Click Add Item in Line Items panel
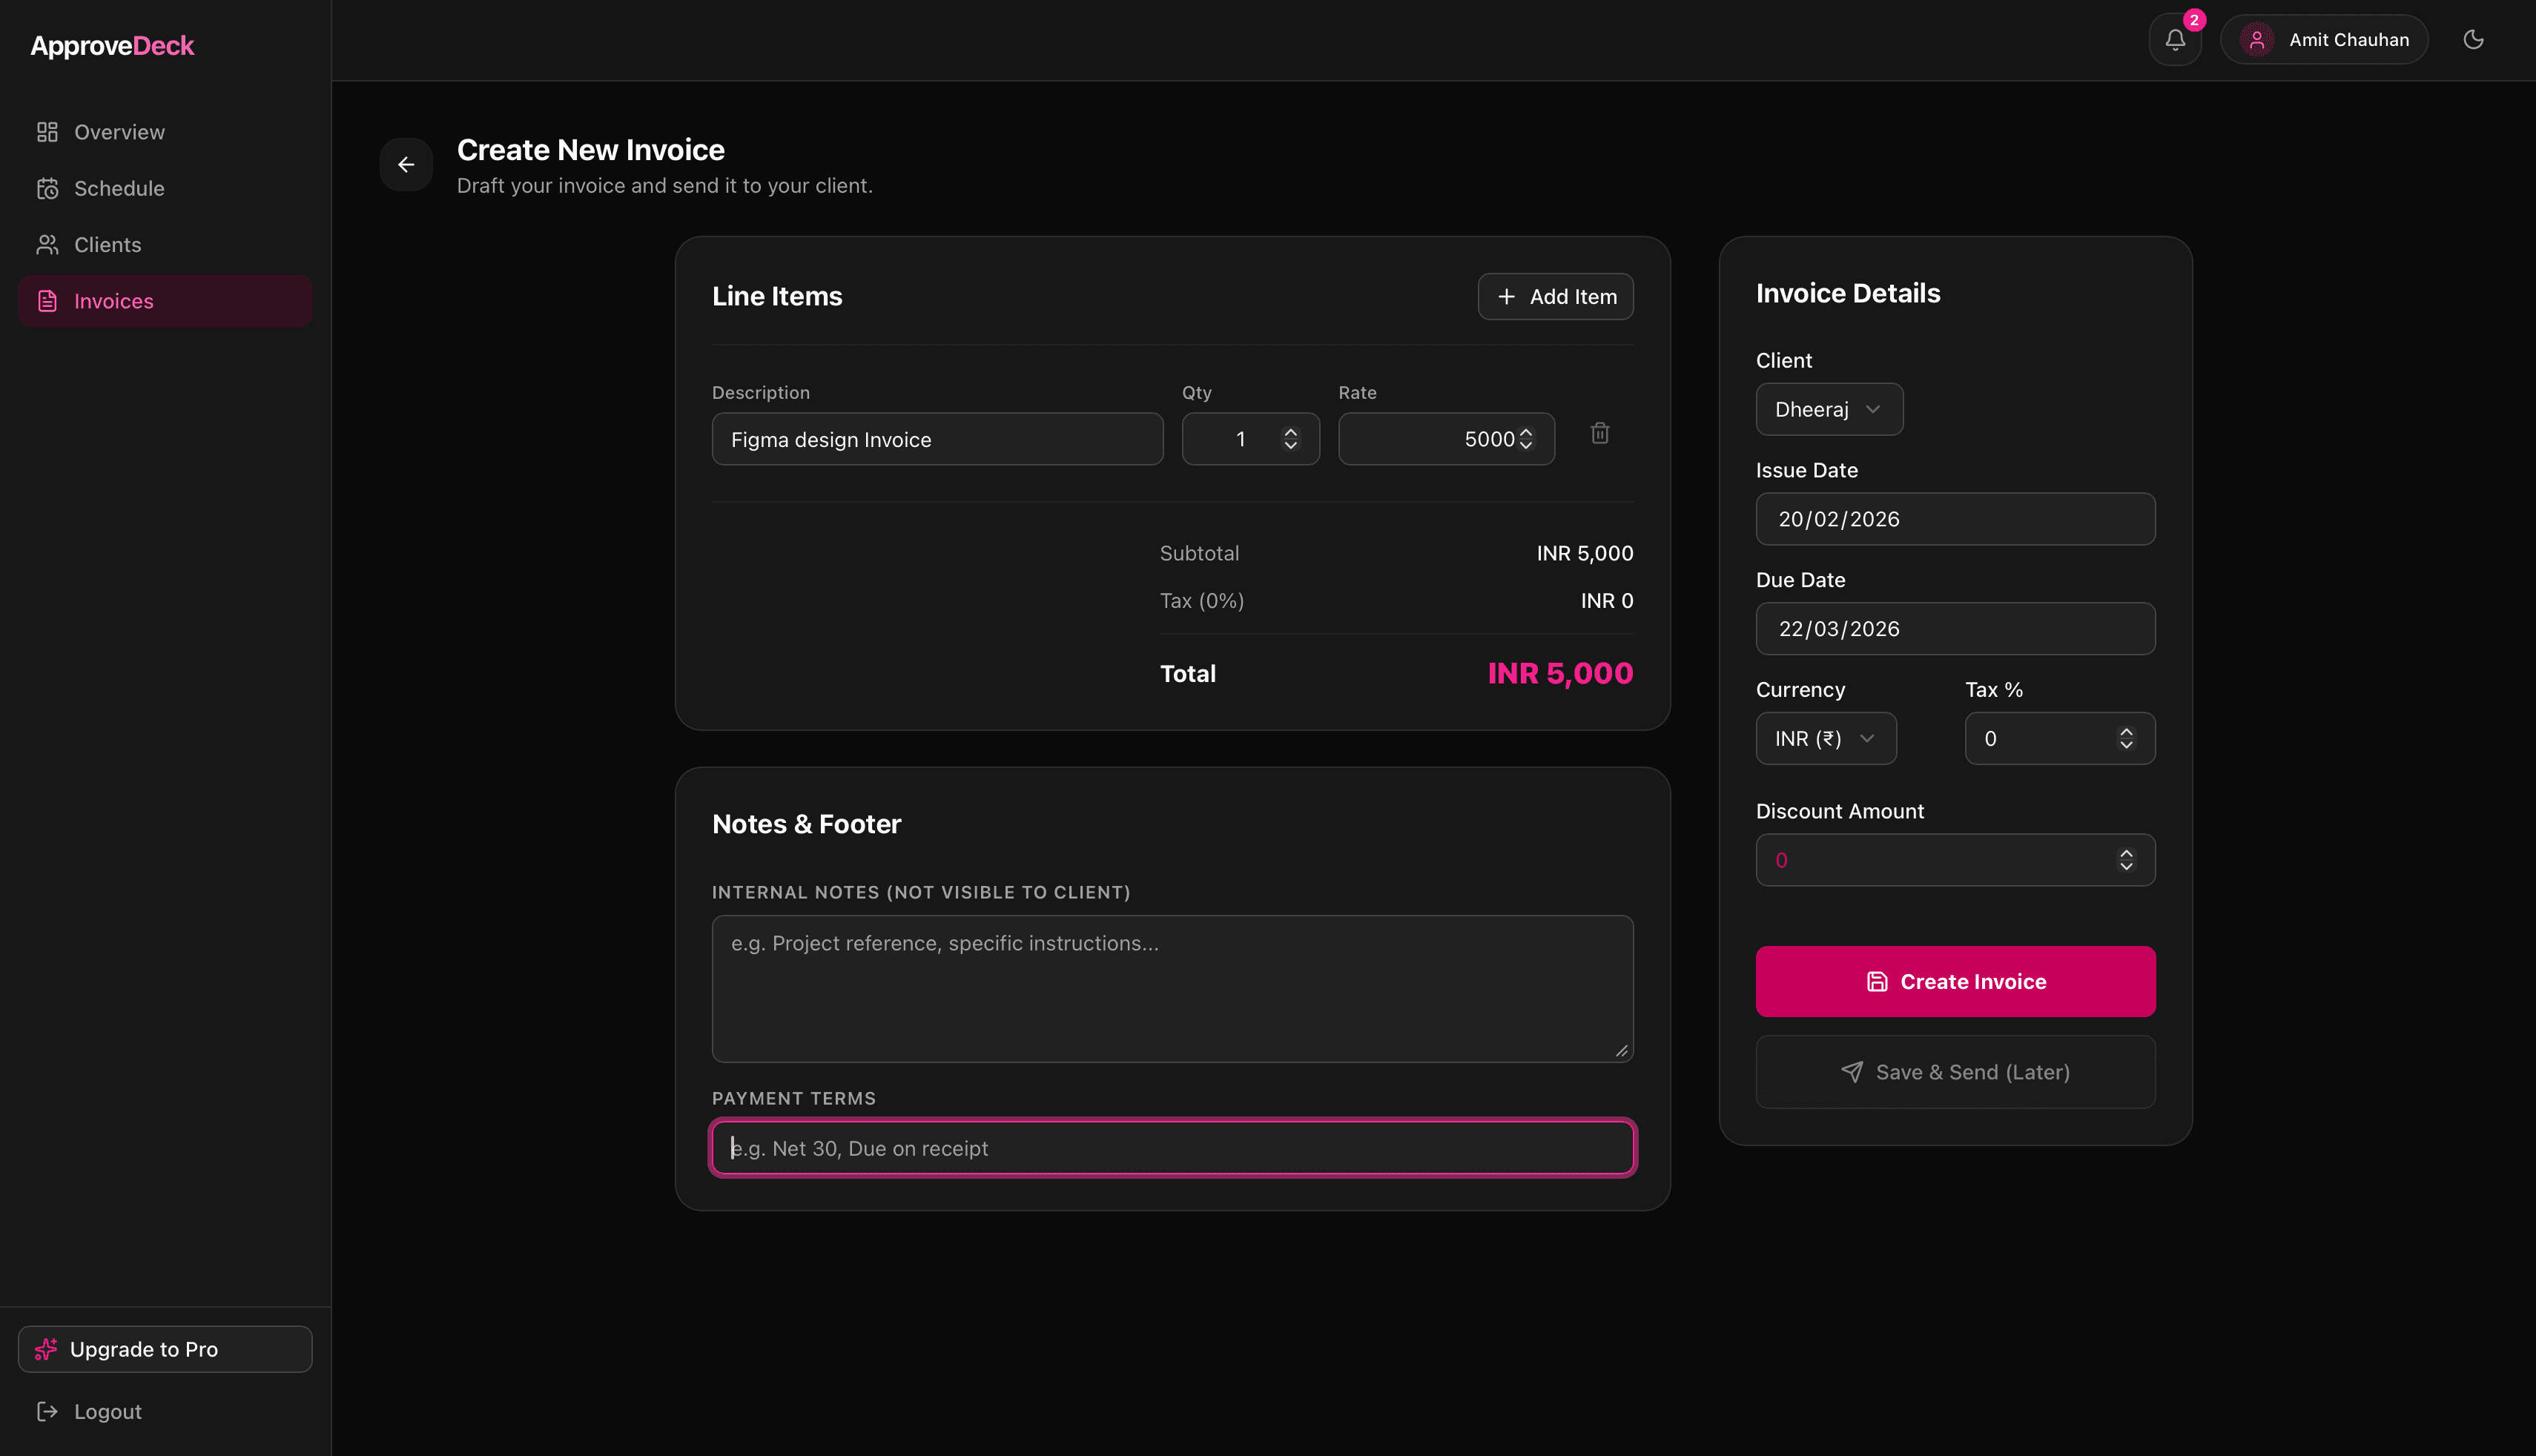Screen dimensions: 2536x1456 pos(1555,296)
